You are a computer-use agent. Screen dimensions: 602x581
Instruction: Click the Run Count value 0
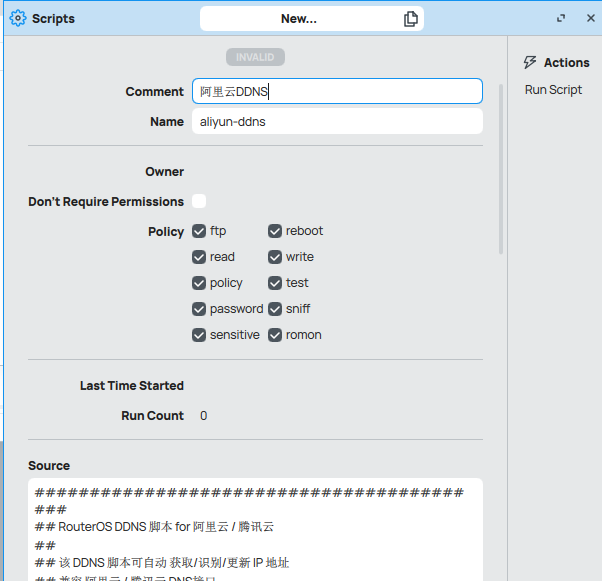pos(203,415)
